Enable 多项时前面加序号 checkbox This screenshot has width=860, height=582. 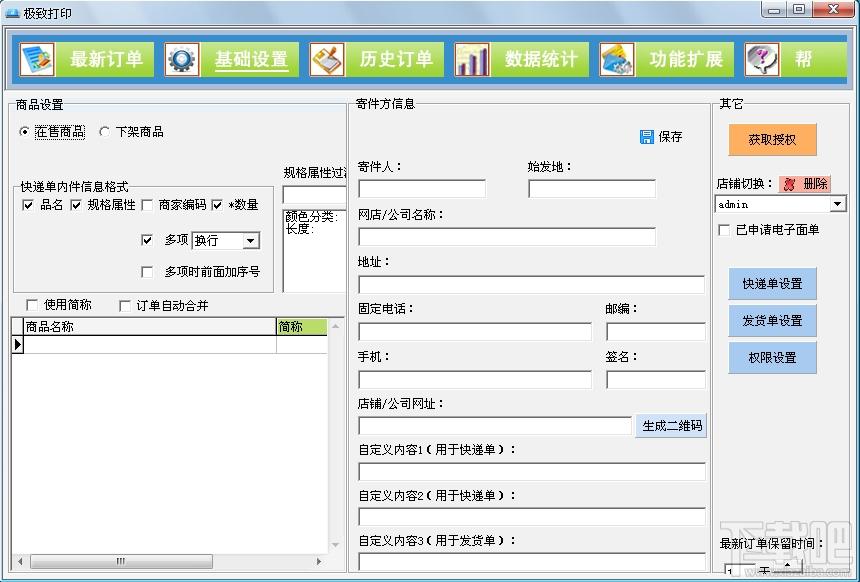tap(146, 272)
